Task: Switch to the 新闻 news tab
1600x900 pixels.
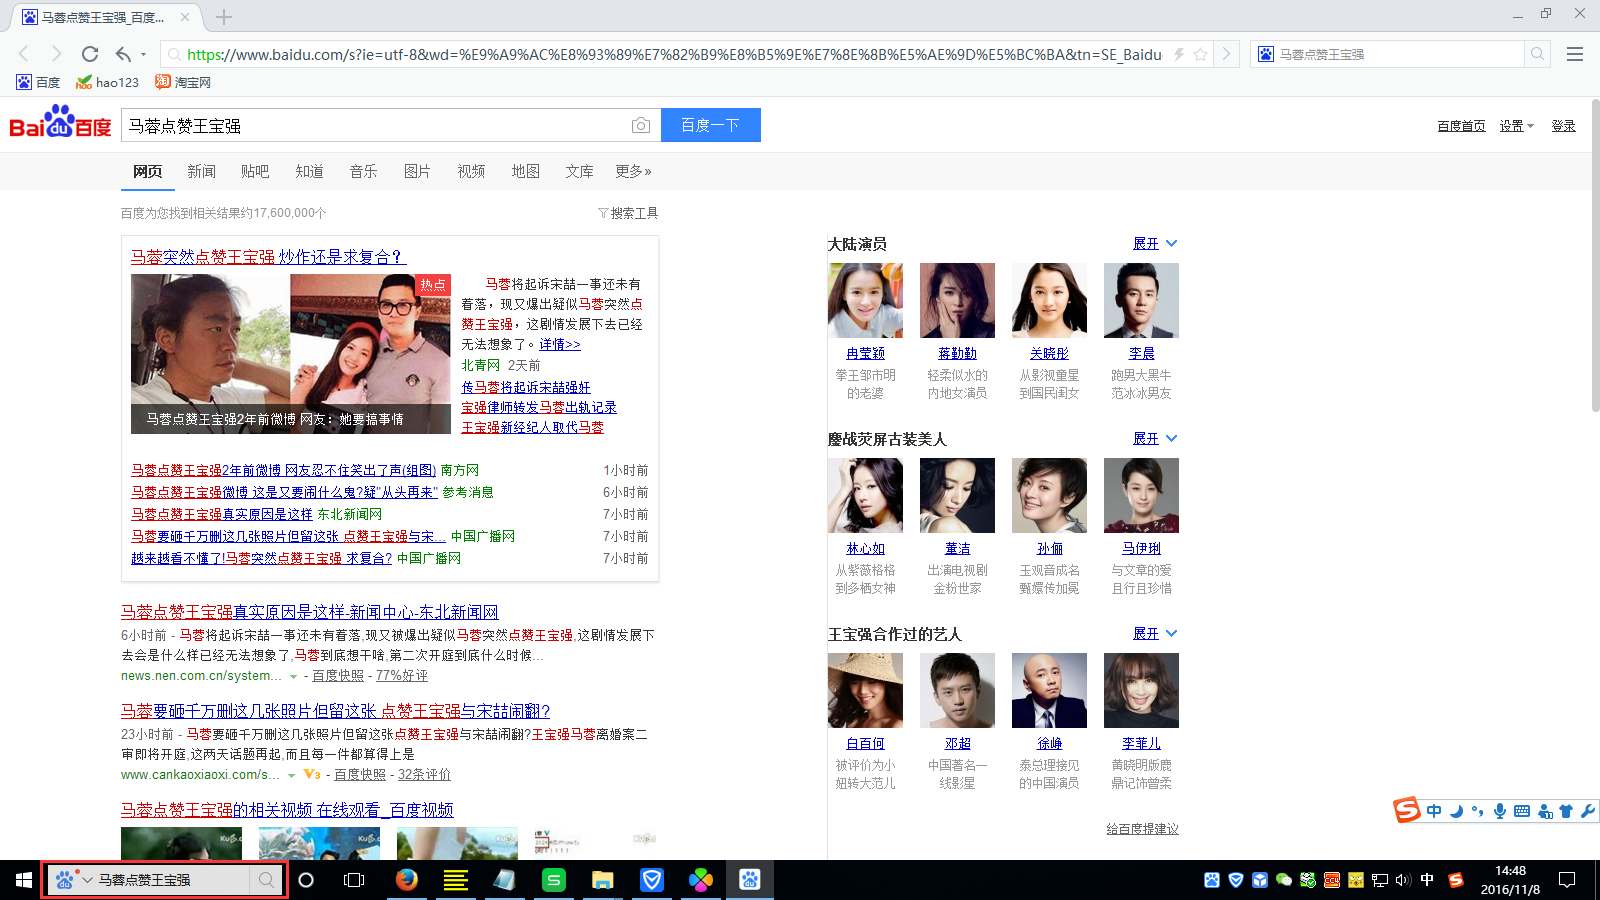Action: [201, 172]
